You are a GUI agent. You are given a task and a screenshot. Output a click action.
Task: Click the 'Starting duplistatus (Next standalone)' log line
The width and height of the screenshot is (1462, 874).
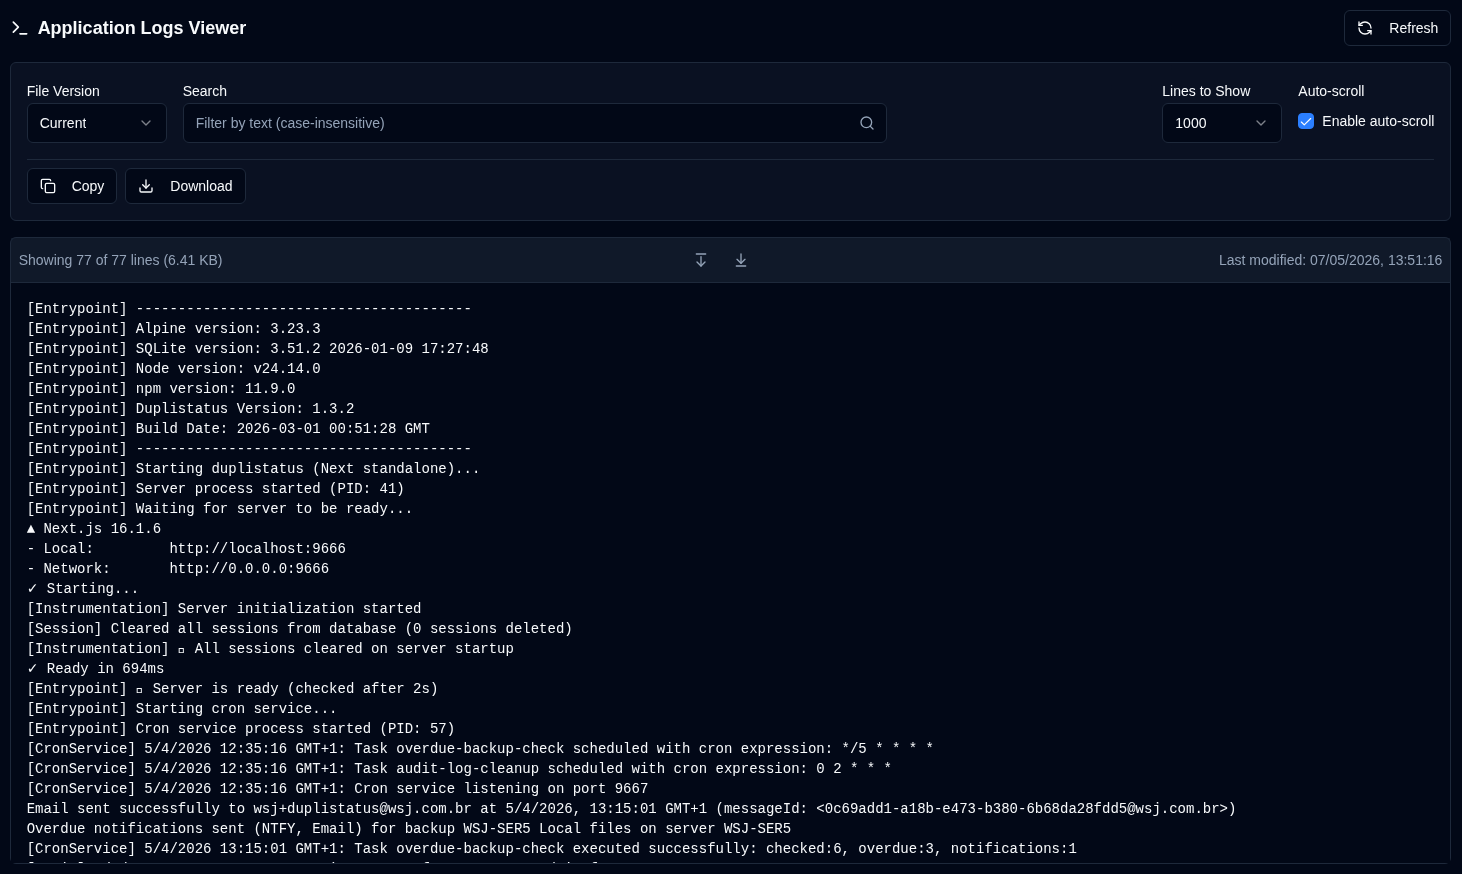coord(254,468)
